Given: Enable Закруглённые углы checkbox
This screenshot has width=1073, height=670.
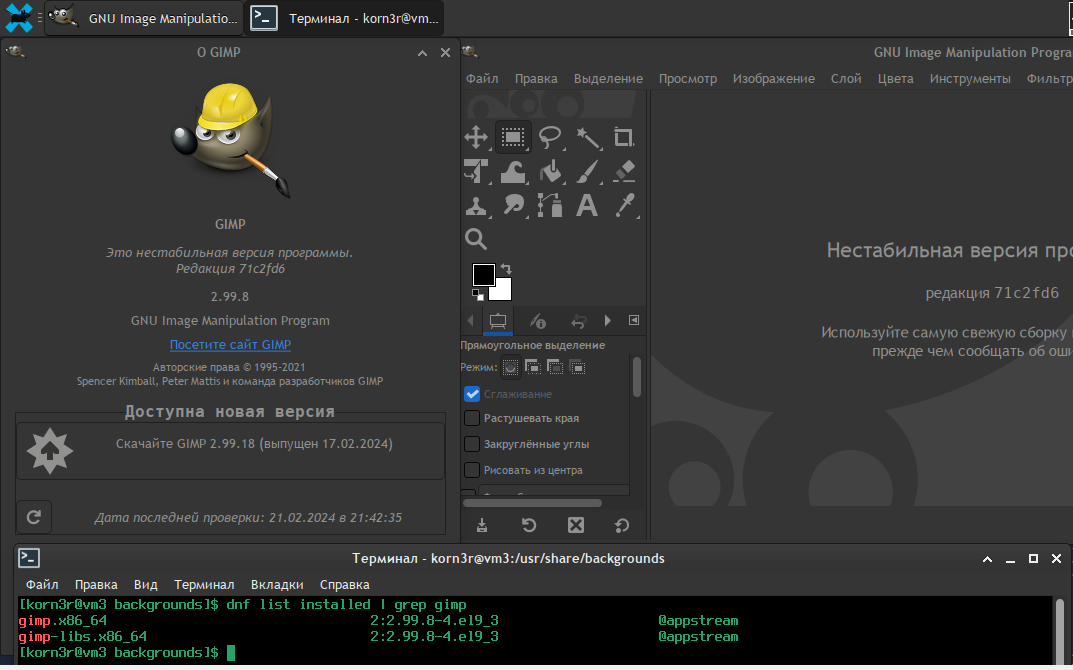Looking at the screenshot, I should (x=472, y=444).
